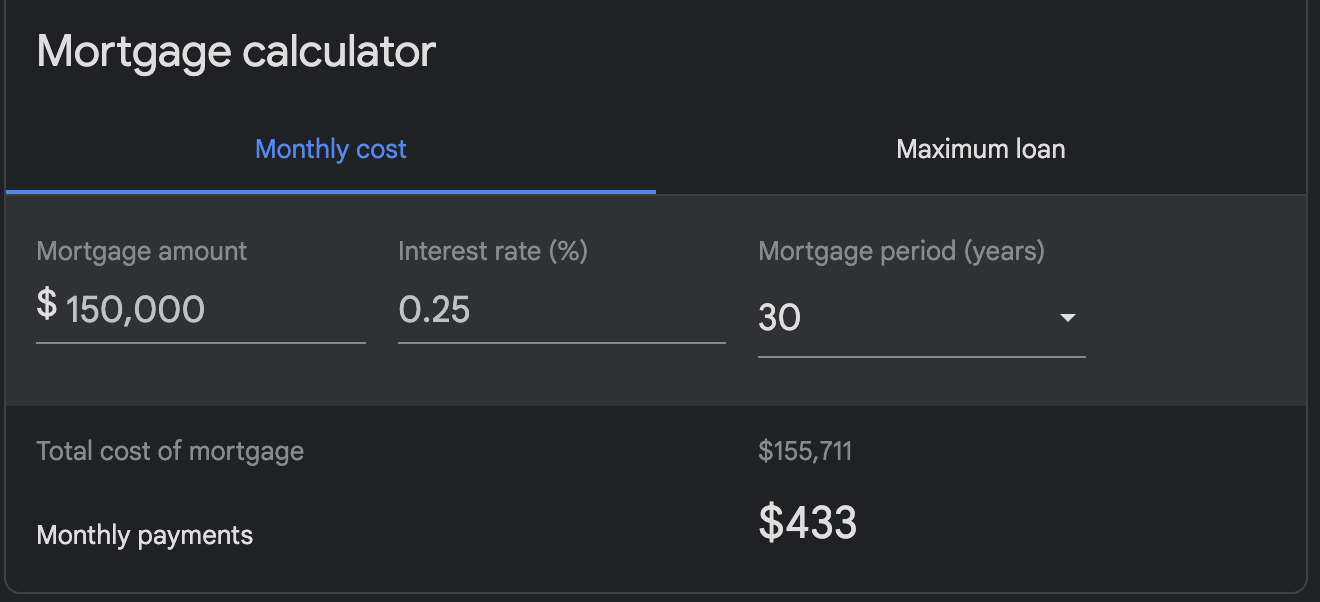
Task: Click the underline beneath the mortgage amount field
Action: click(200, 343)
